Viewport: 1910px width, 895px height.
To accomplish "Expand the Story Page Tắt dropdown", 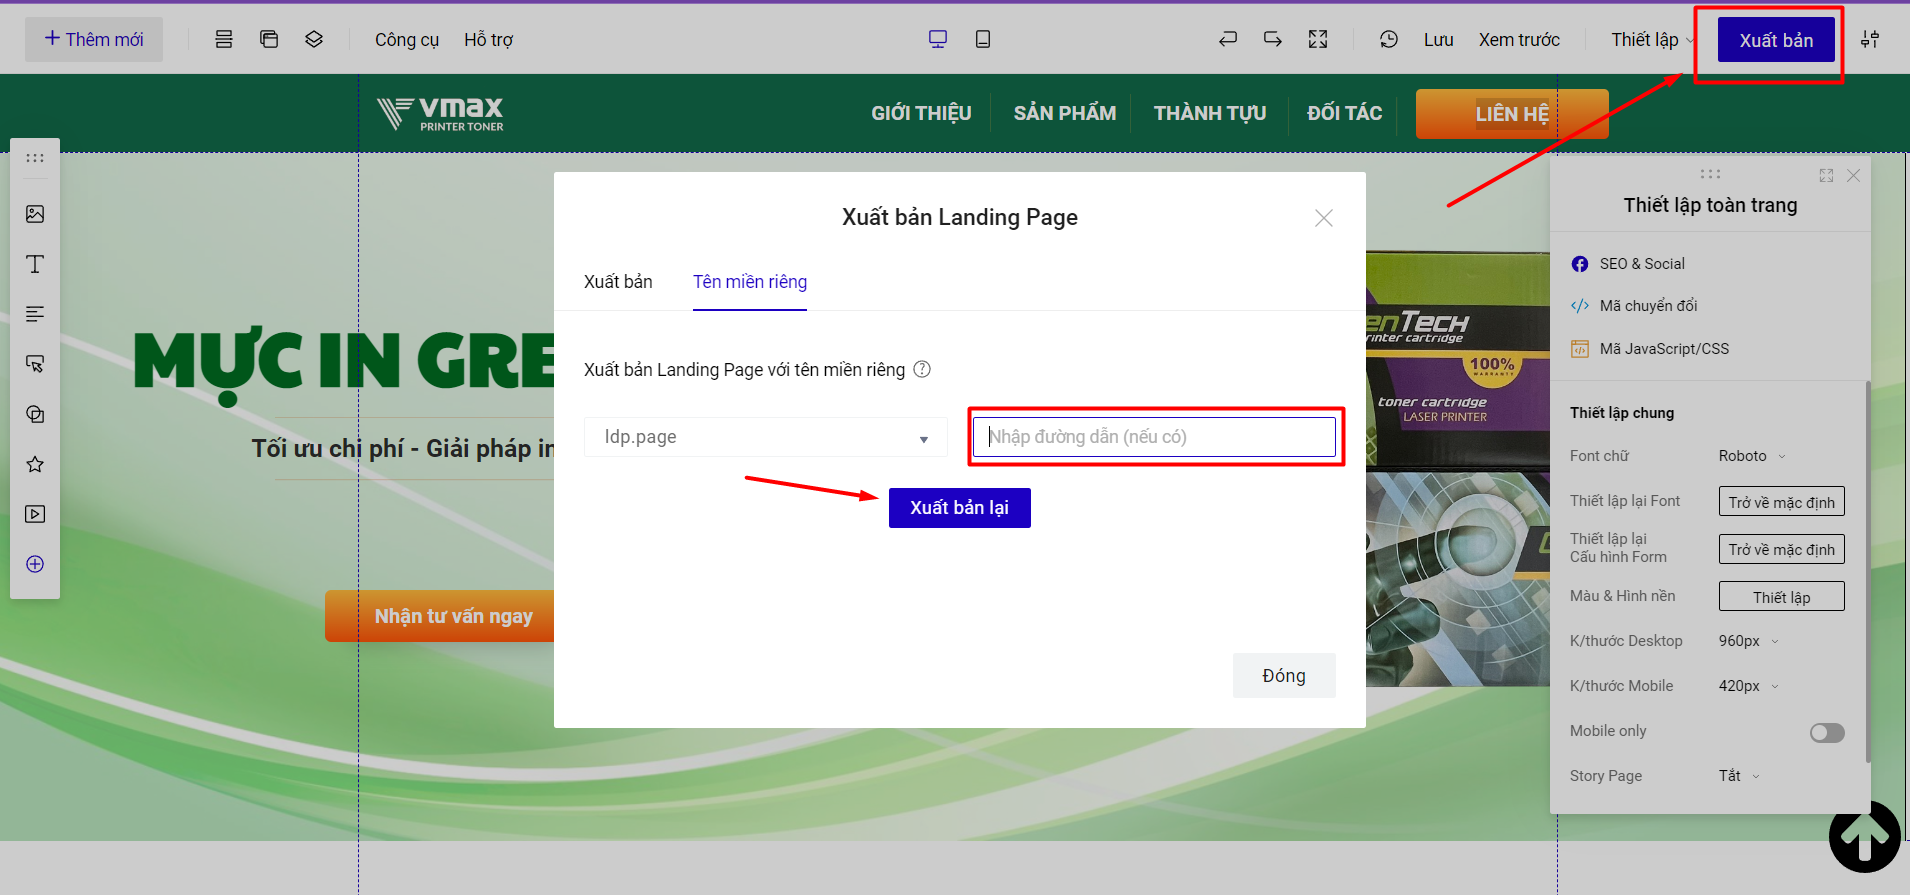I will (x=1738, y=776).
